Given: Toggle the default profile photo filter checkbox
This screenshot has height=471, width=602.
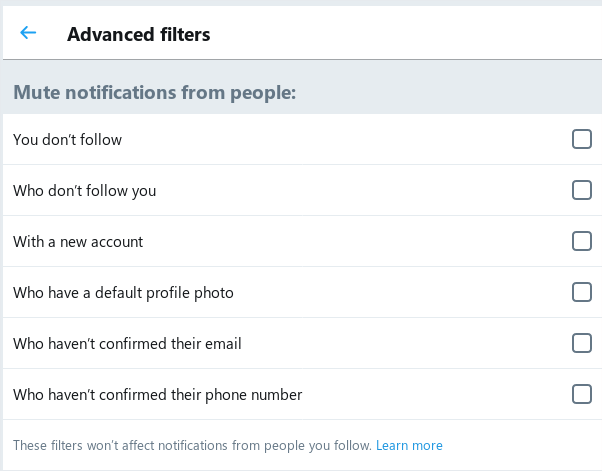Looking at the screenshot, I should pos(582,292).
